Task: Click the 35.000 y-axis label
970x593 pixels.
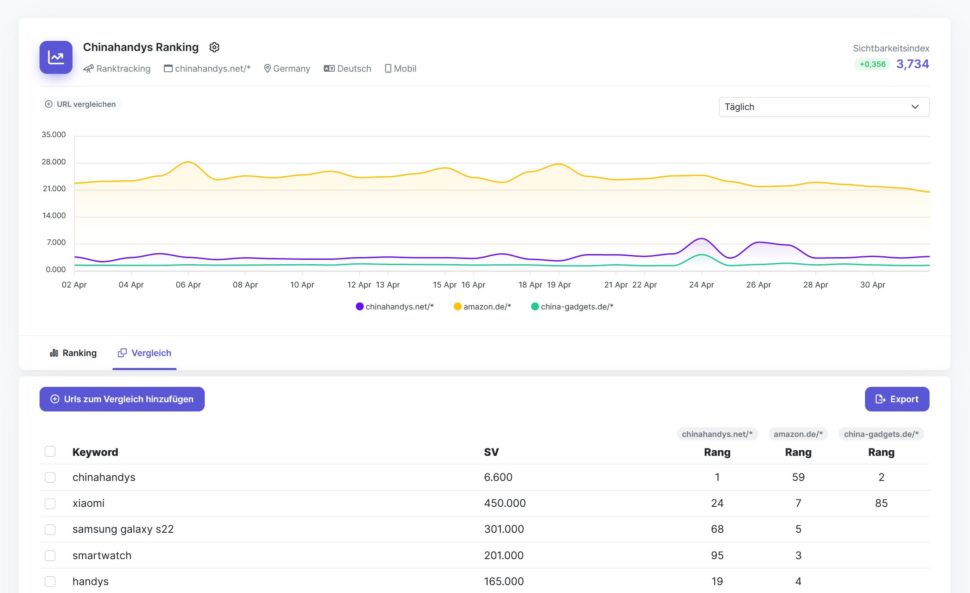Action: [53, 134]
